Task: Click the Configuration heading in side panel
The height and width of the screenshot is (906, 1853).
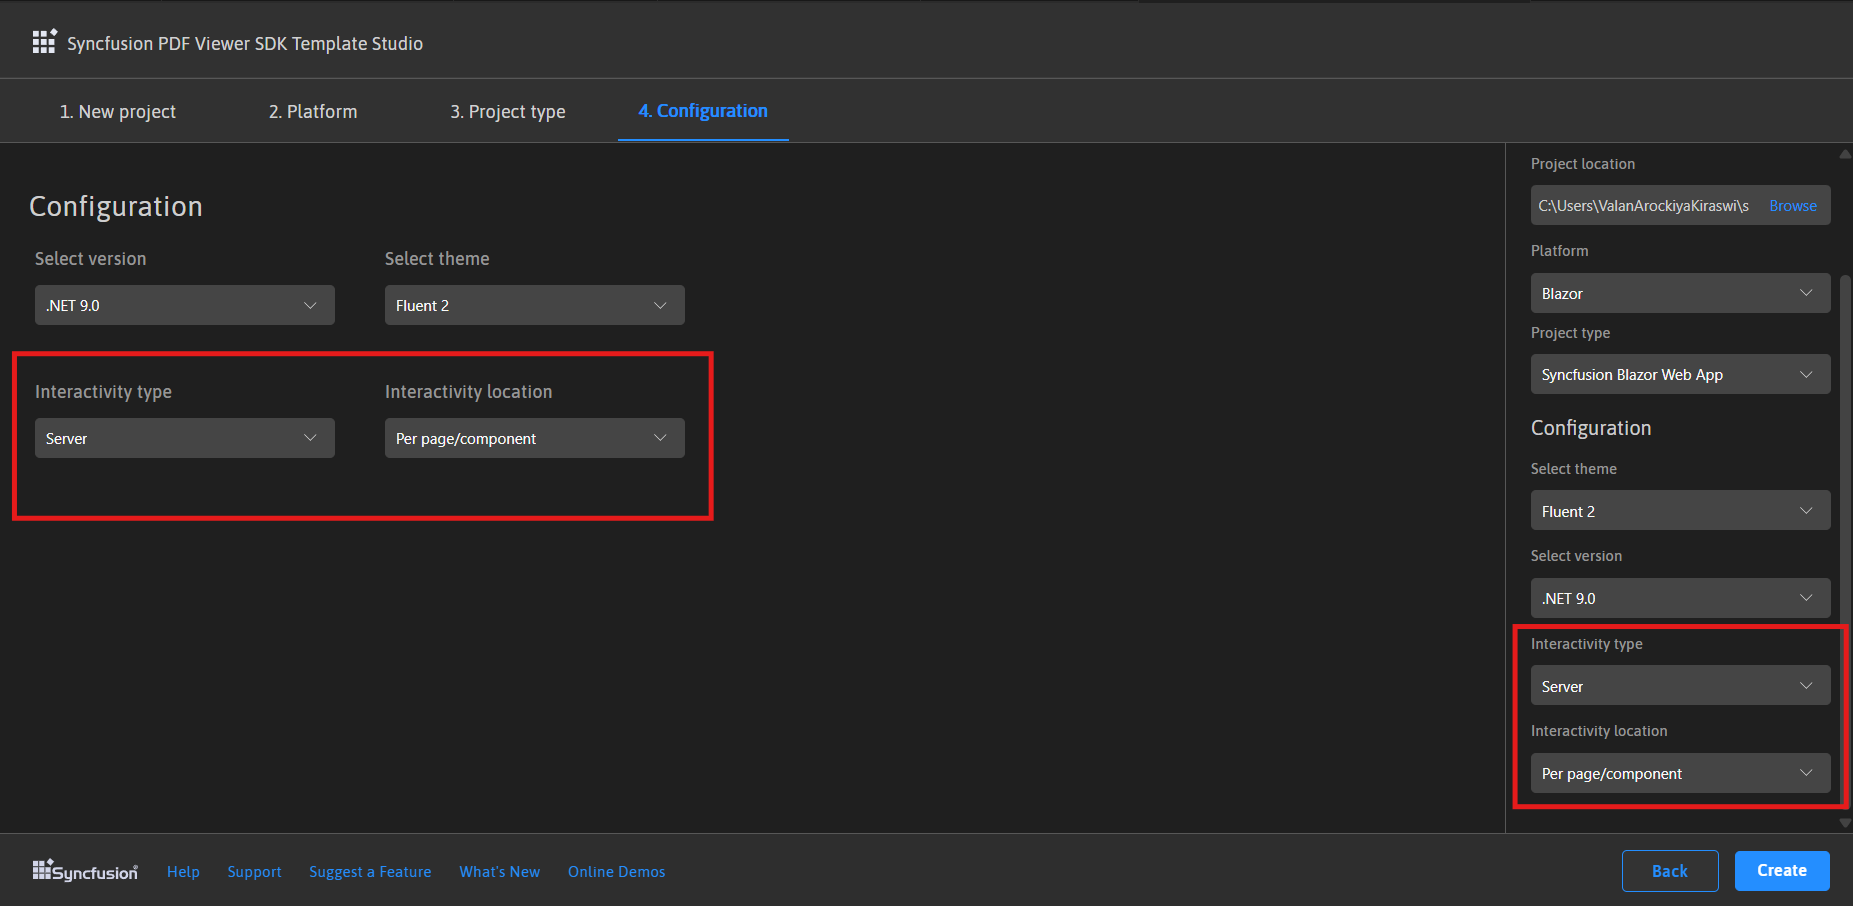Action: tap(1591, 428)
